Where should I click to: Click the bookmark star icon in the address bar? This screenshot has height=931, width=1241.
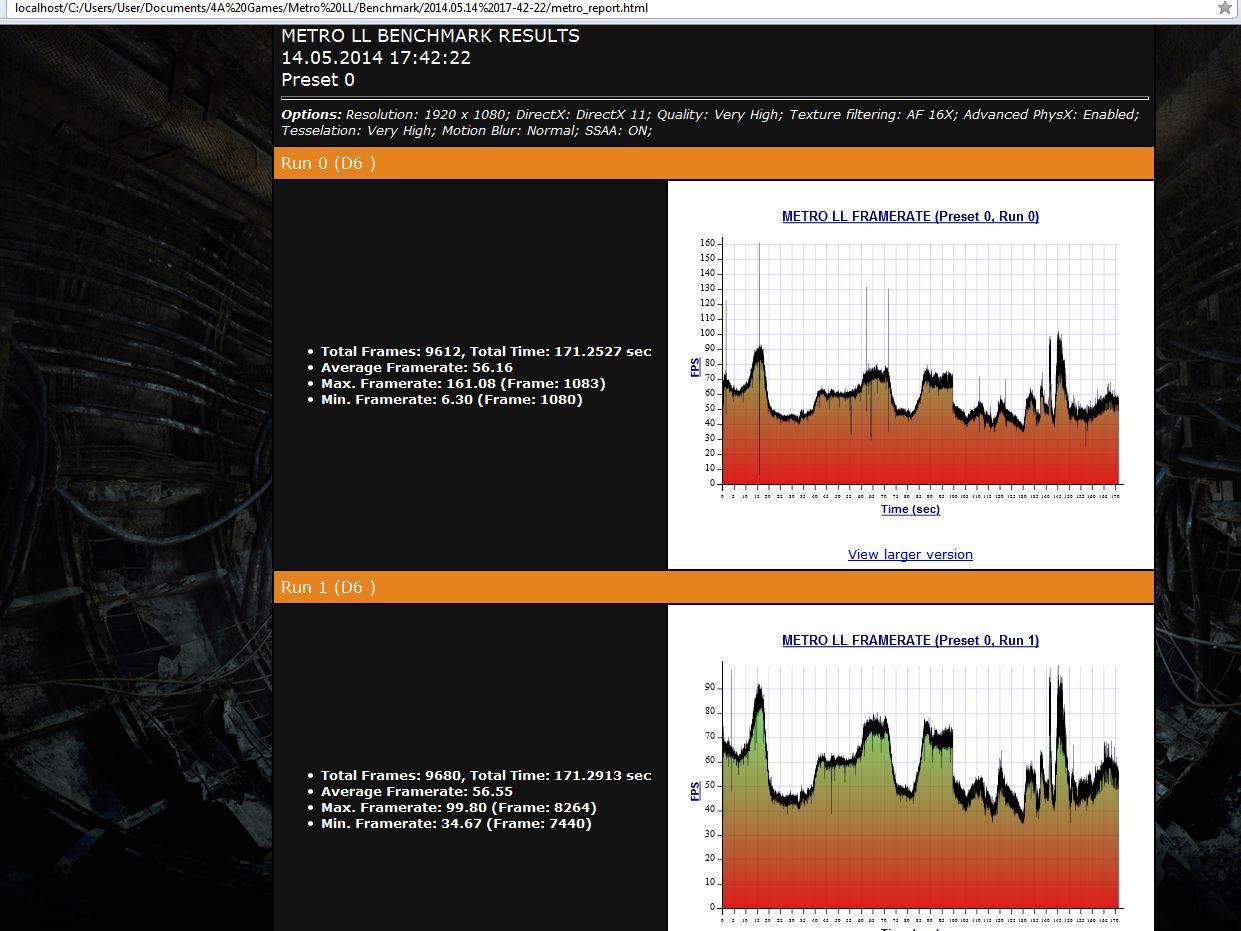[1224, 8]
